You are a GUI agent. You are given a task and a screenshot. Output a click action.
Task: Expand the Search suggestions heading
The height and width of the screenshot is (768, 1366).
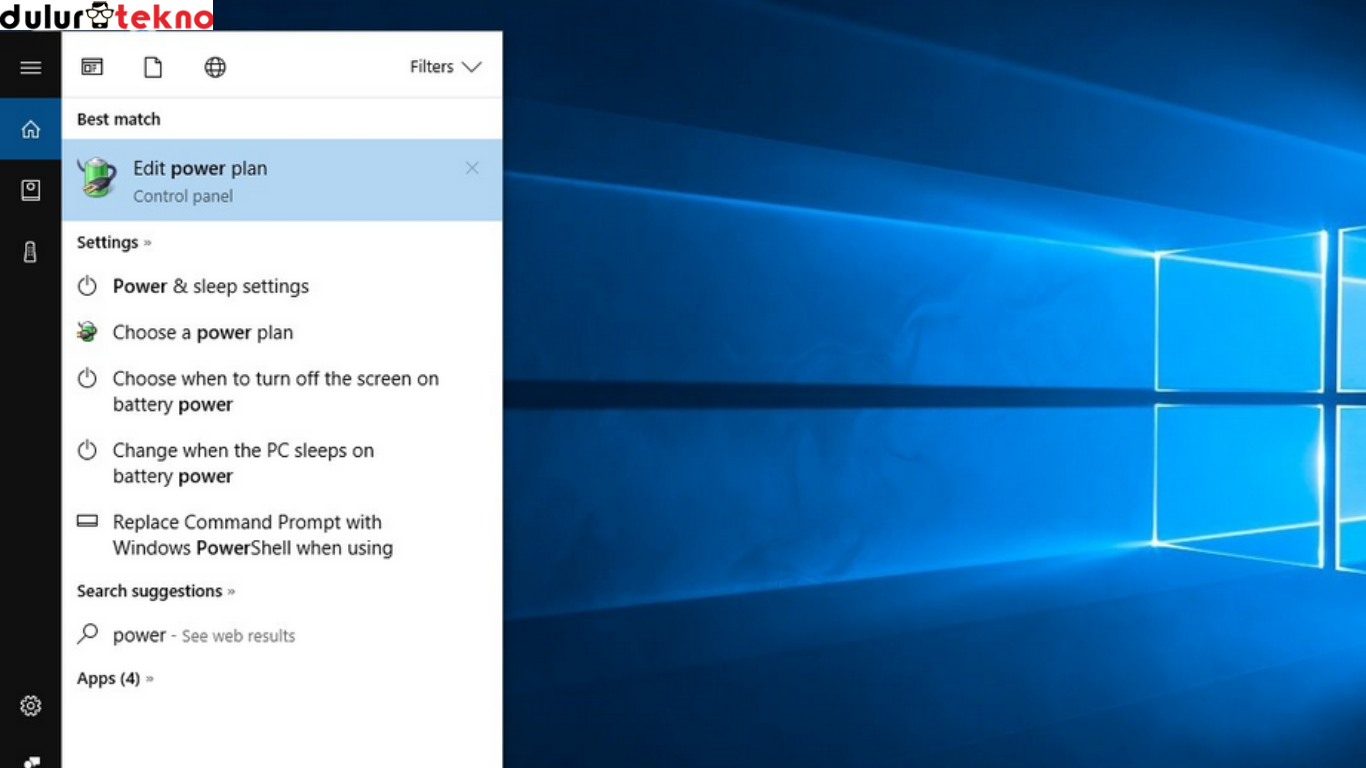click(x=156, y=591)
